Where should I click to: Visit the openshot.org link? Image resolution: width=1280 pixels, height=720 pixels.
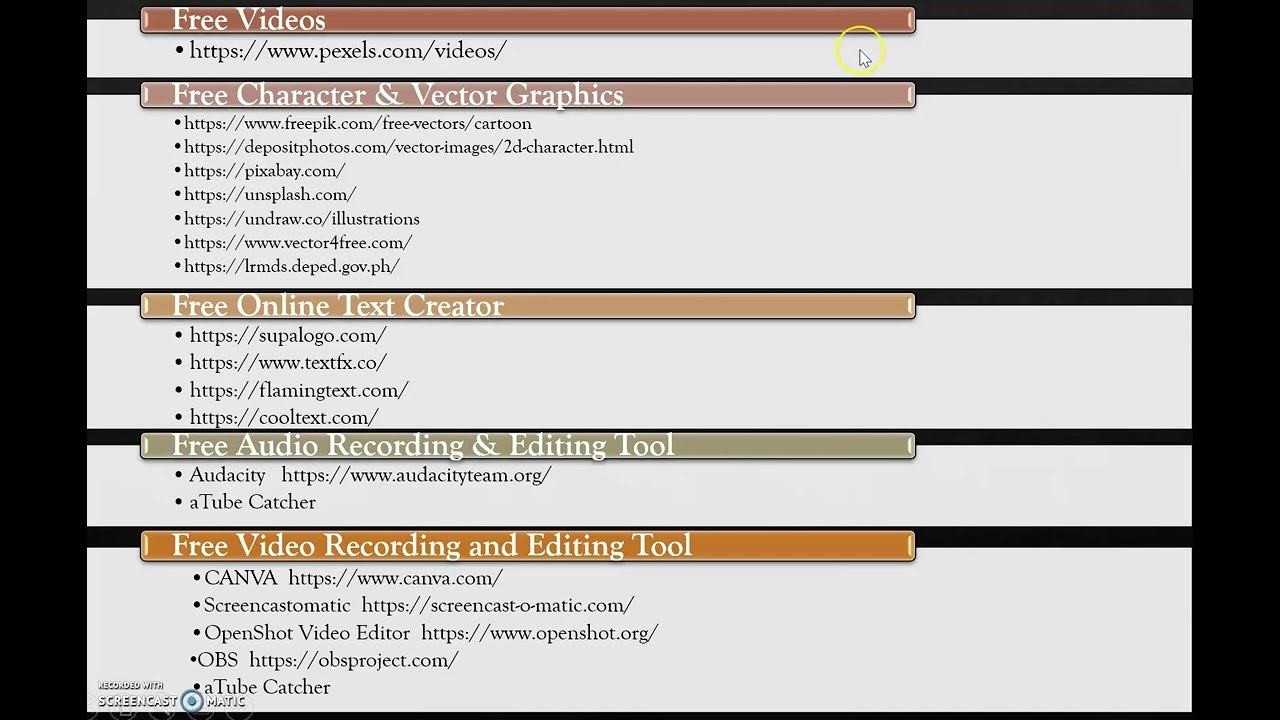(539, 633)
